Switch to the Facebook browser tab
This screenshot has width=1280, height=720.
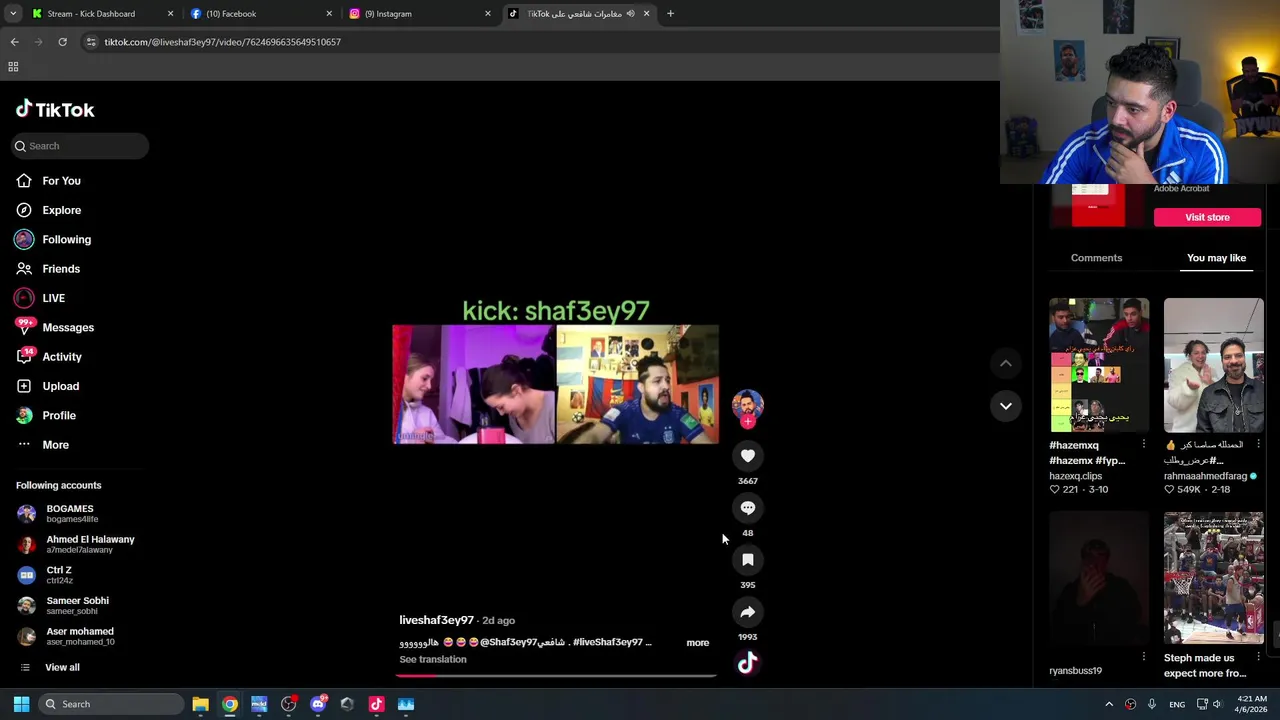pos(260,14)
